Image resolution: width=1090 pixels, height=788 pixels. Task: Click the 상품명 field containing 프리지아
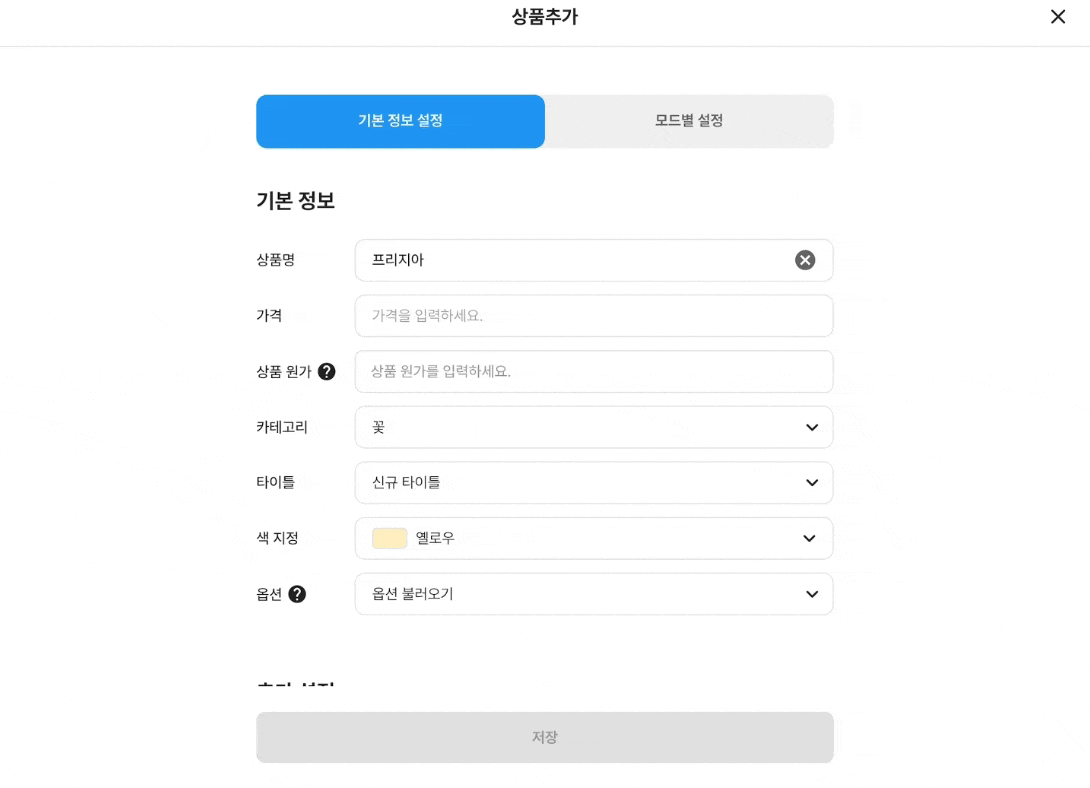(x=570, y=260)
